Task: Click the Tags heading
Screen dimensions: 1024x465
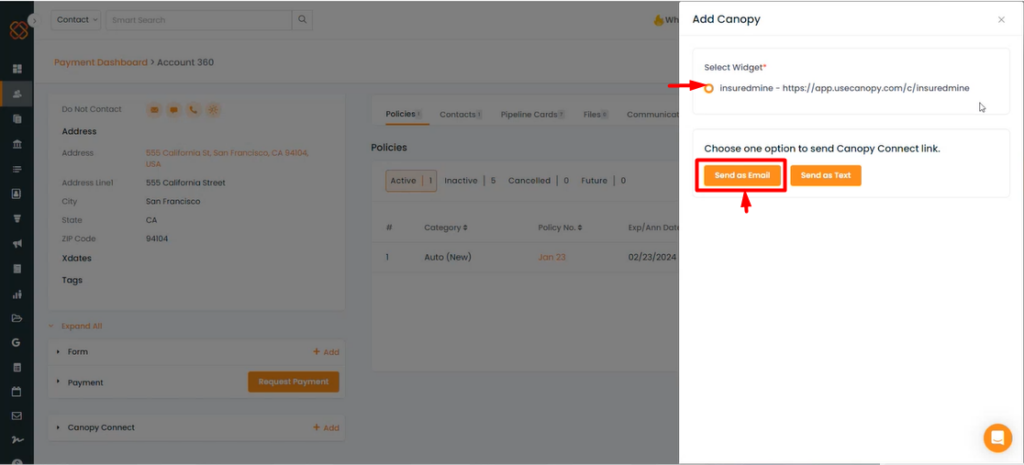Action: tap(72, 280)
